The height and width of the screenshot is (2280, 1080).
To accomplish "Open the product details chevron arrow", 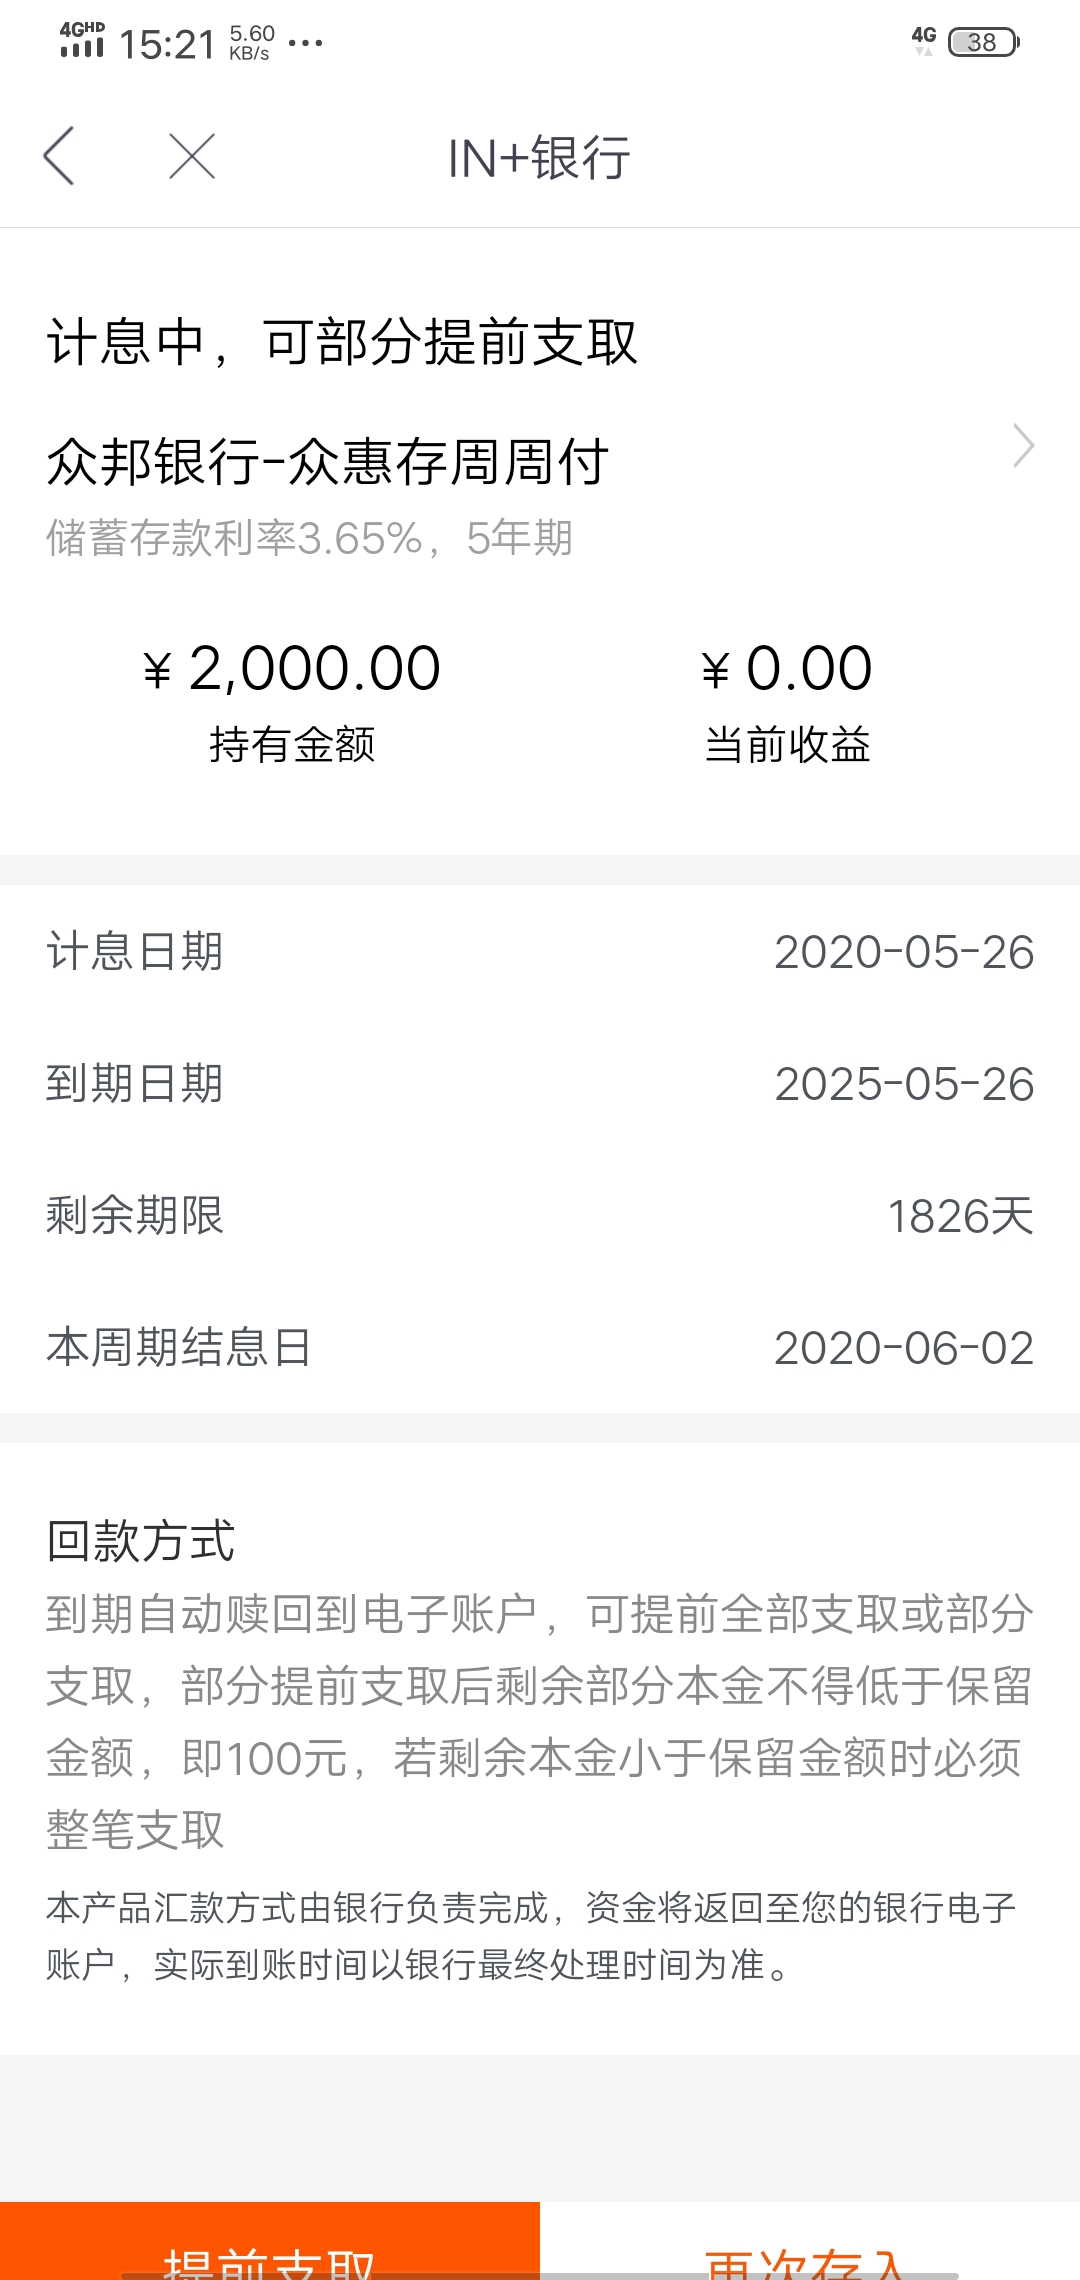I will (x=1023, y=446).
